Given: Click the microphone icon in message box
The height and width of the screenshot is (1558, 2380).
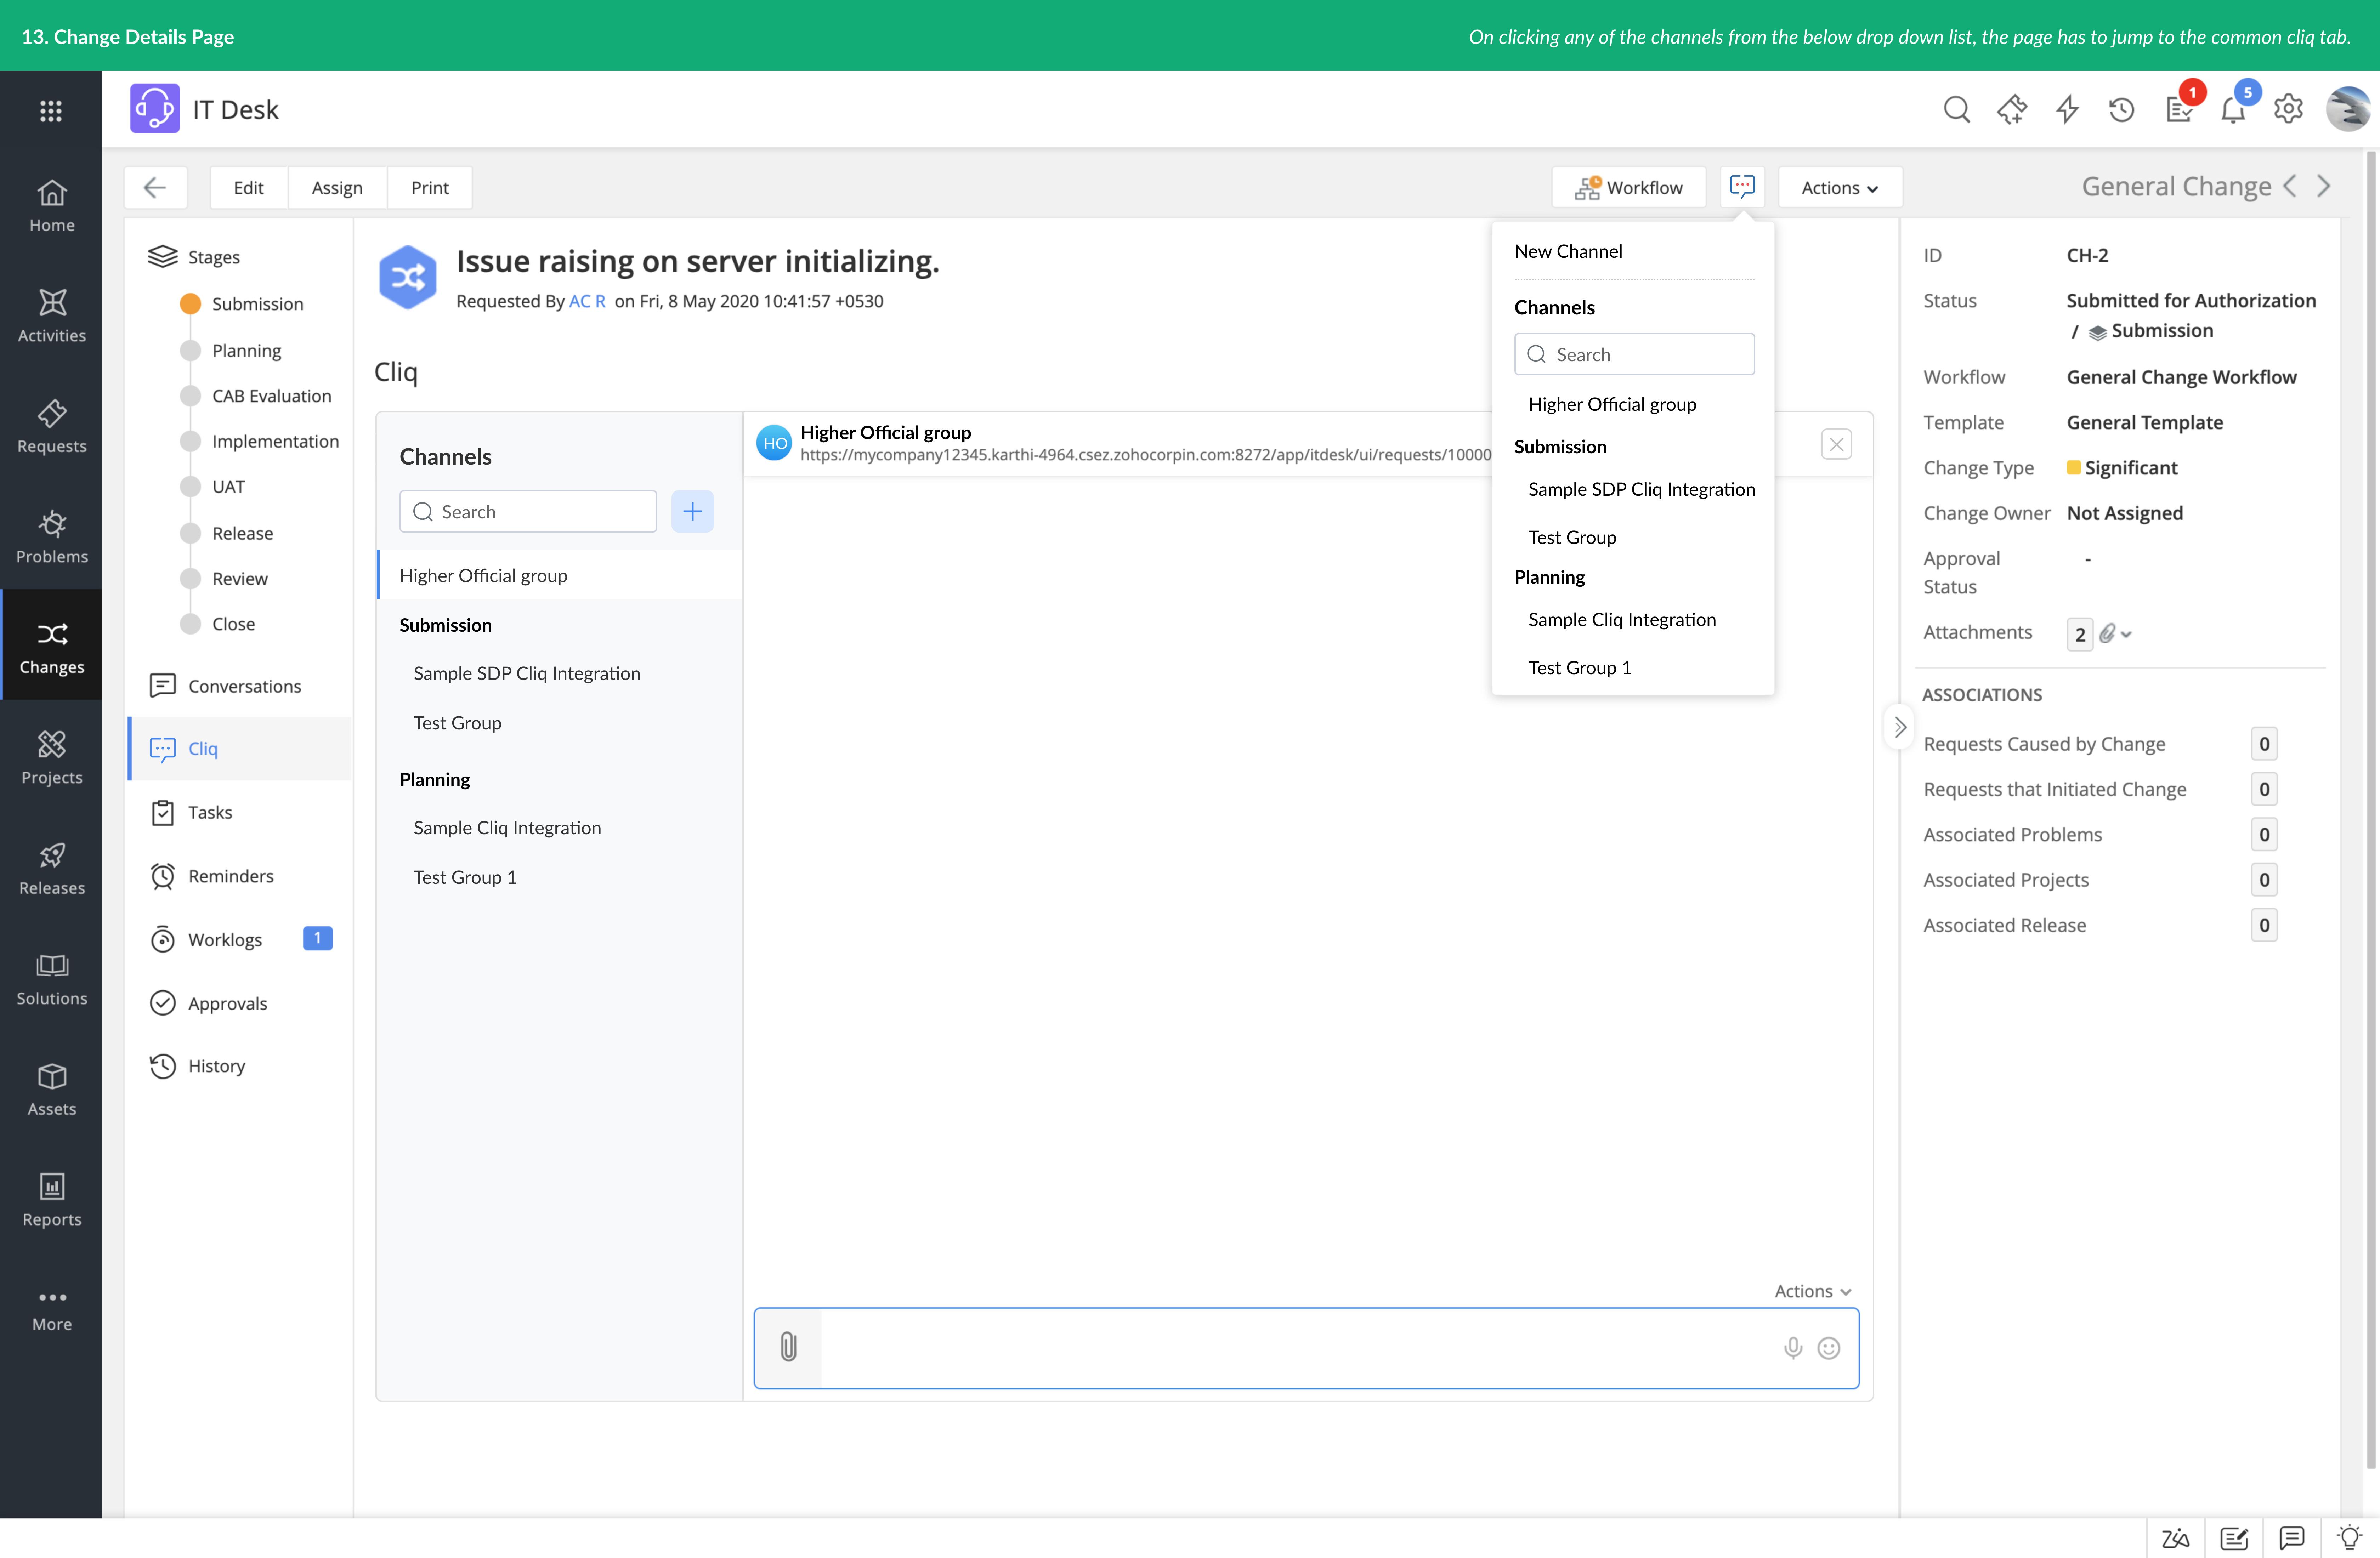Looking at the screenshot, I should [1793, 1348].
